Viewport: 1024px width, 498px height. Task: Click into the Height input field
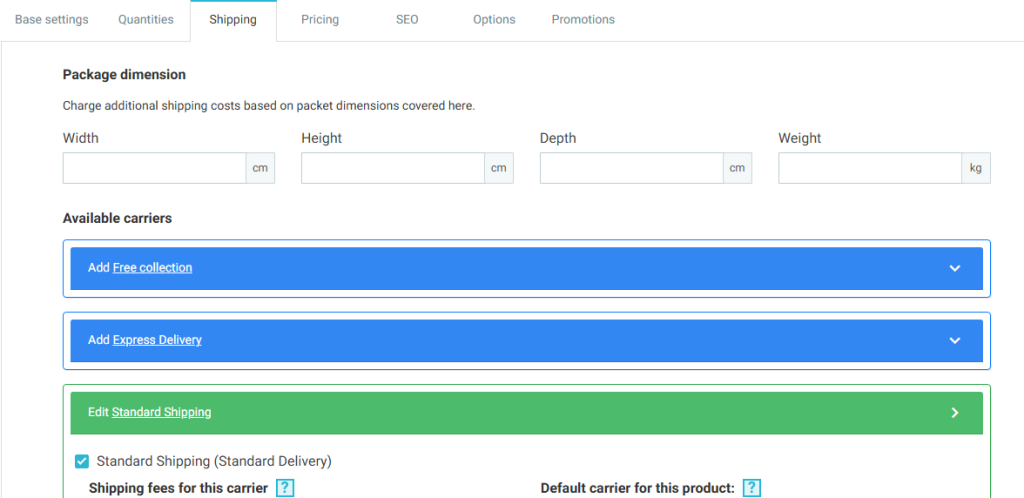coord(393,168)
